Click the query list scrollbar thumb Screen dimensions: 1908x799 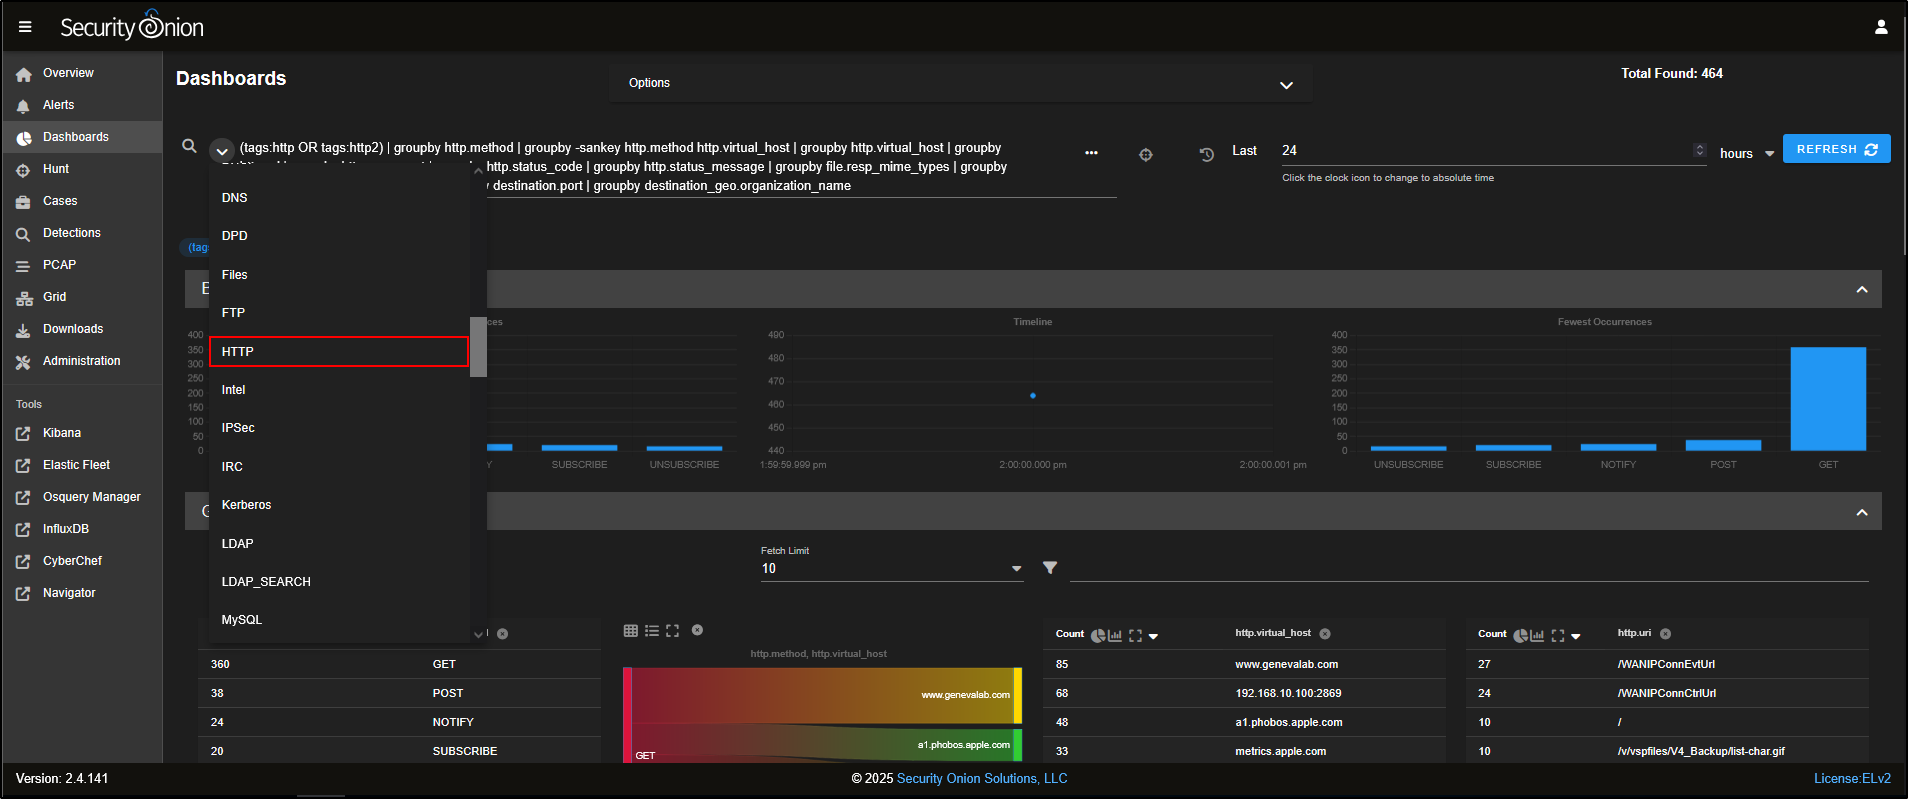[x=478, y=347]
